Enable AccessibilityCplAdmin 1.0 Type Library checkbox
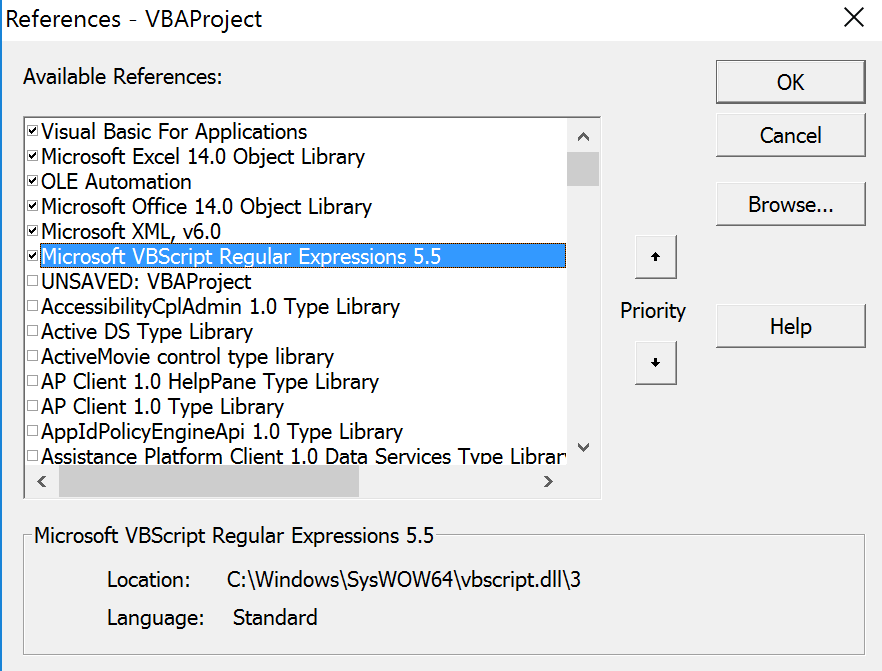 pos(33,306)
